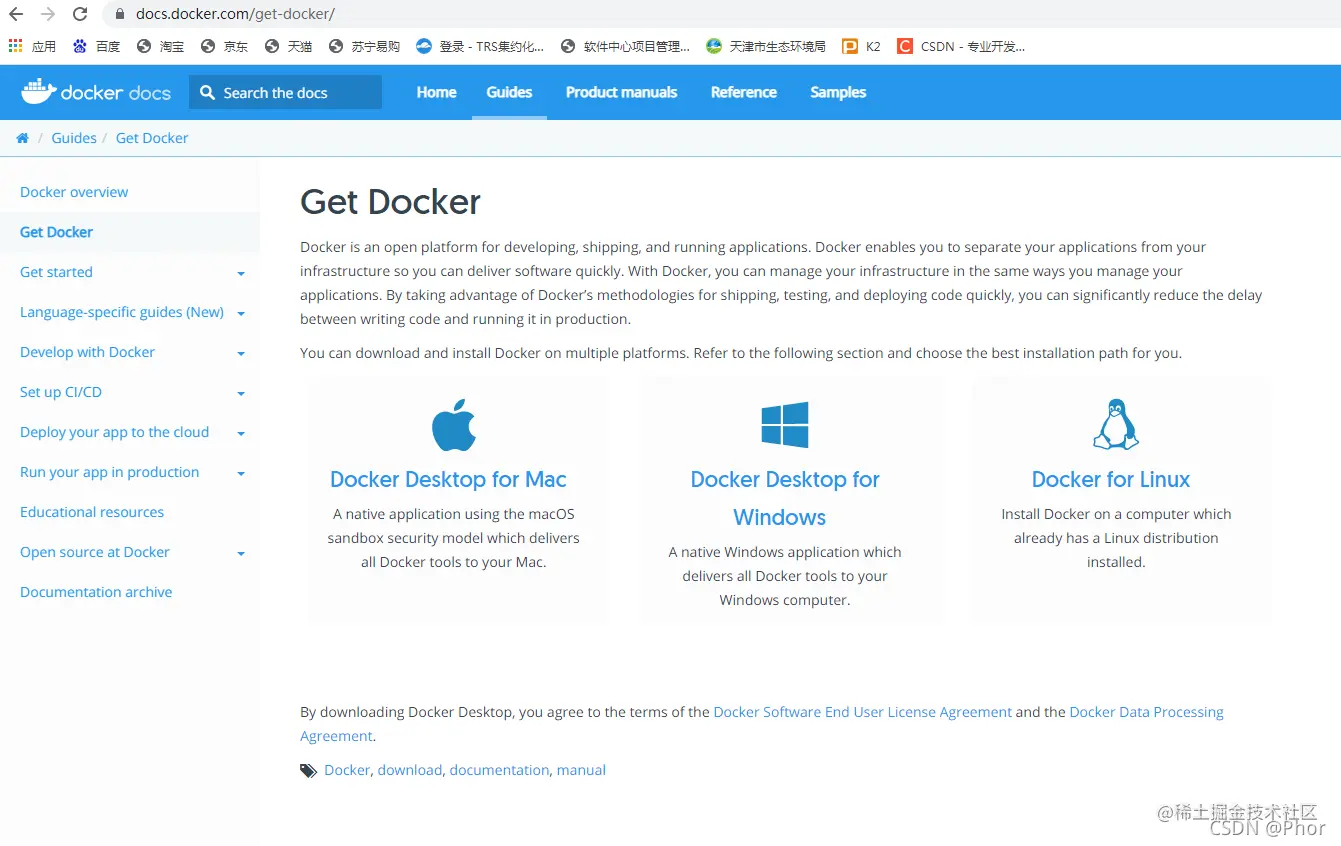Open the Reference nav tab
1341x846 pixels.
point(744,92)
